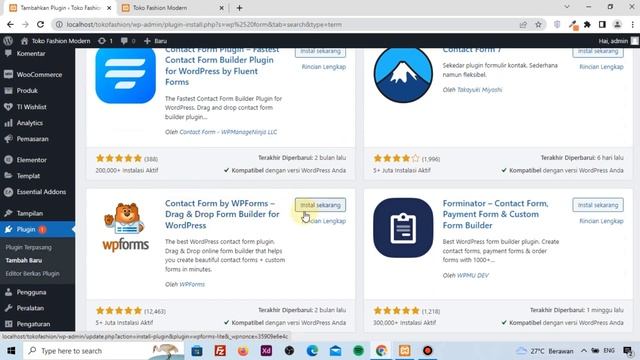Viewport: 640px width, 360px height.
Task: Select the Tambahkan Plugin browser tab
Action: tap(59, 8)
